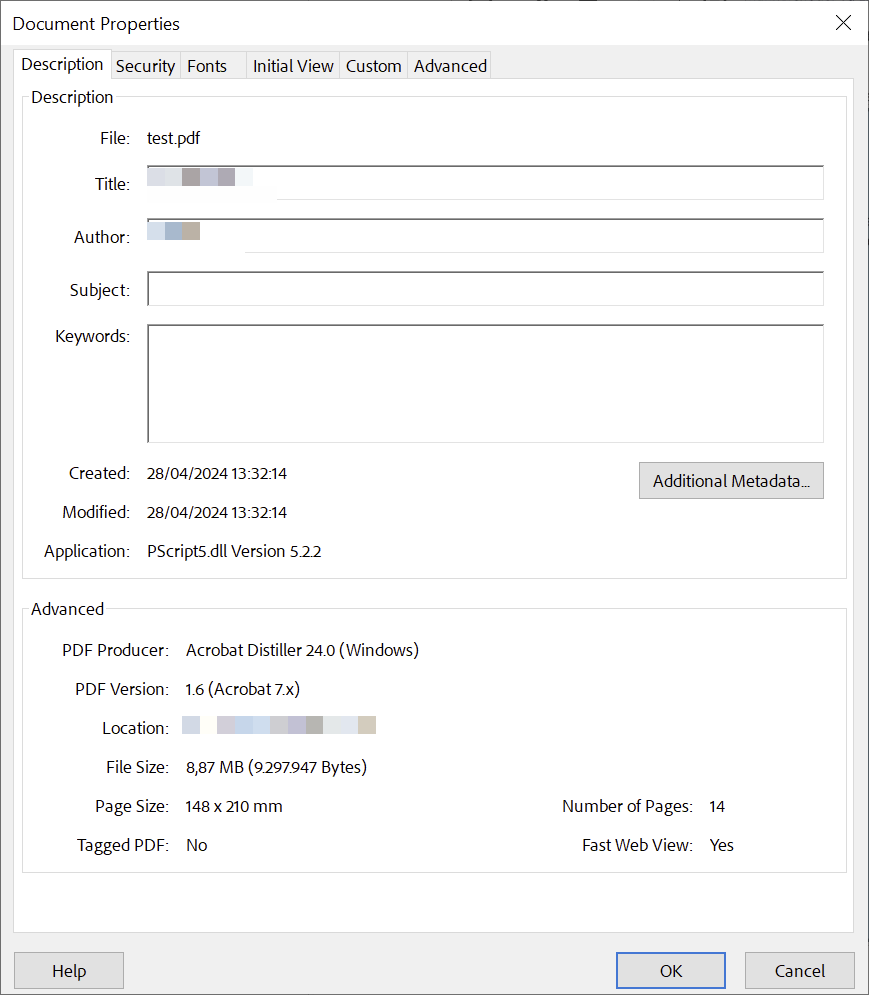Open Help for document properties

pos(68,970)
